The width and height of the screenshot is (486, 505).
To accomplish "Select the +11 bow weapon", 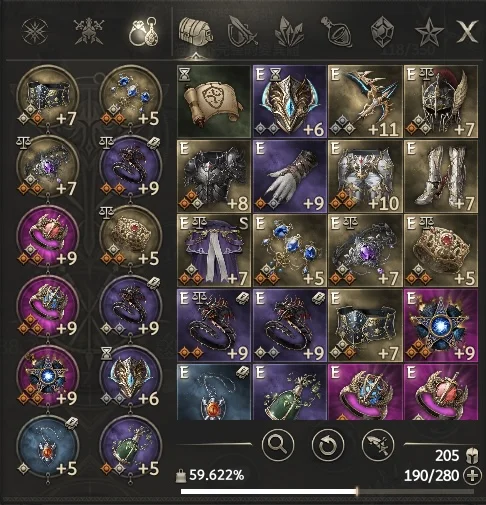I will 365,101.
